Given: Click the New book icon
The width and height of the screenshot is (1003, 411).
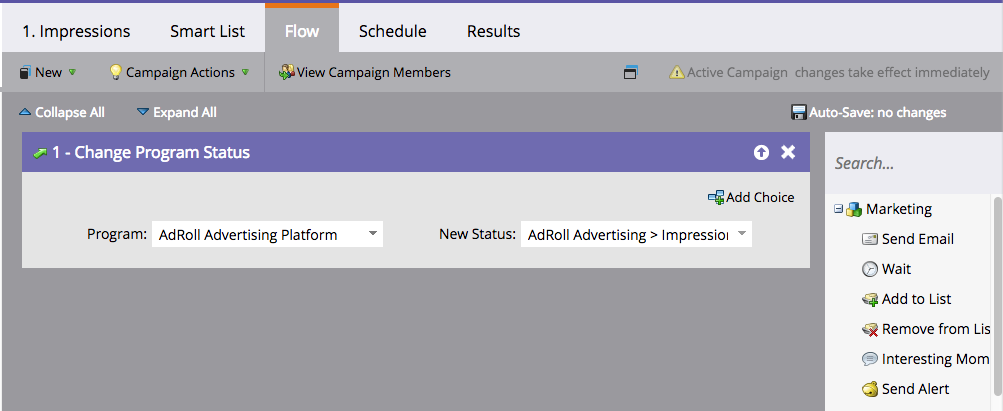Looking at the screenshot, I should (25, 72).
